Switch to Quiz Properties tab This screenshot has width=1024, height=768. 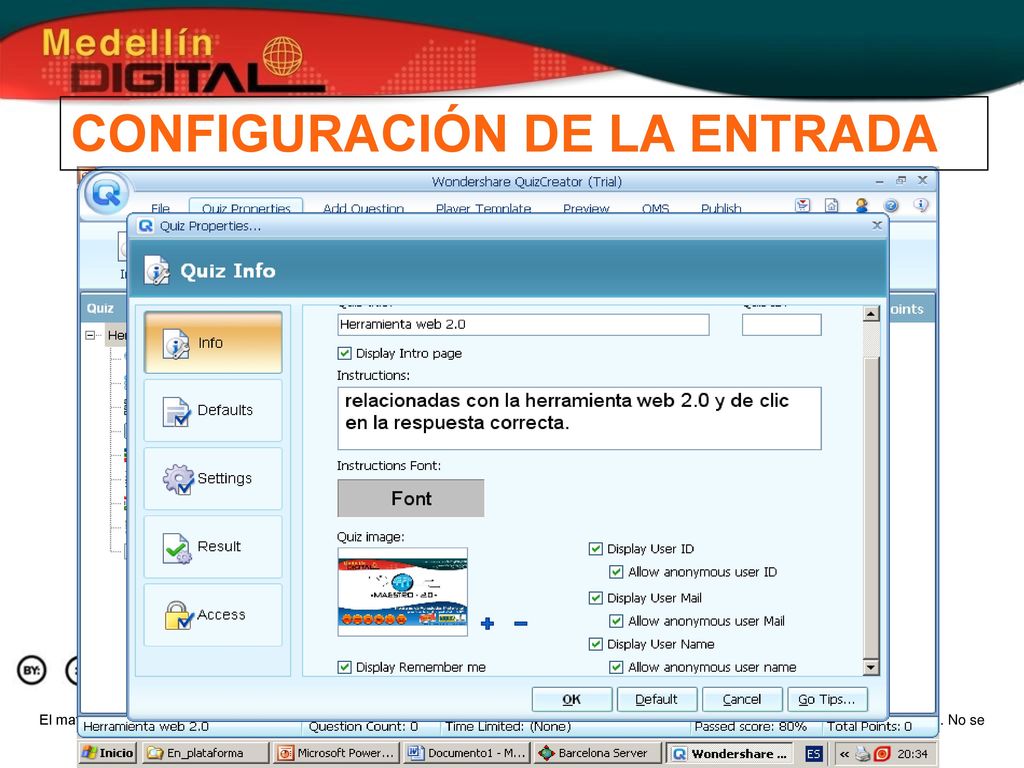[246, 208]
